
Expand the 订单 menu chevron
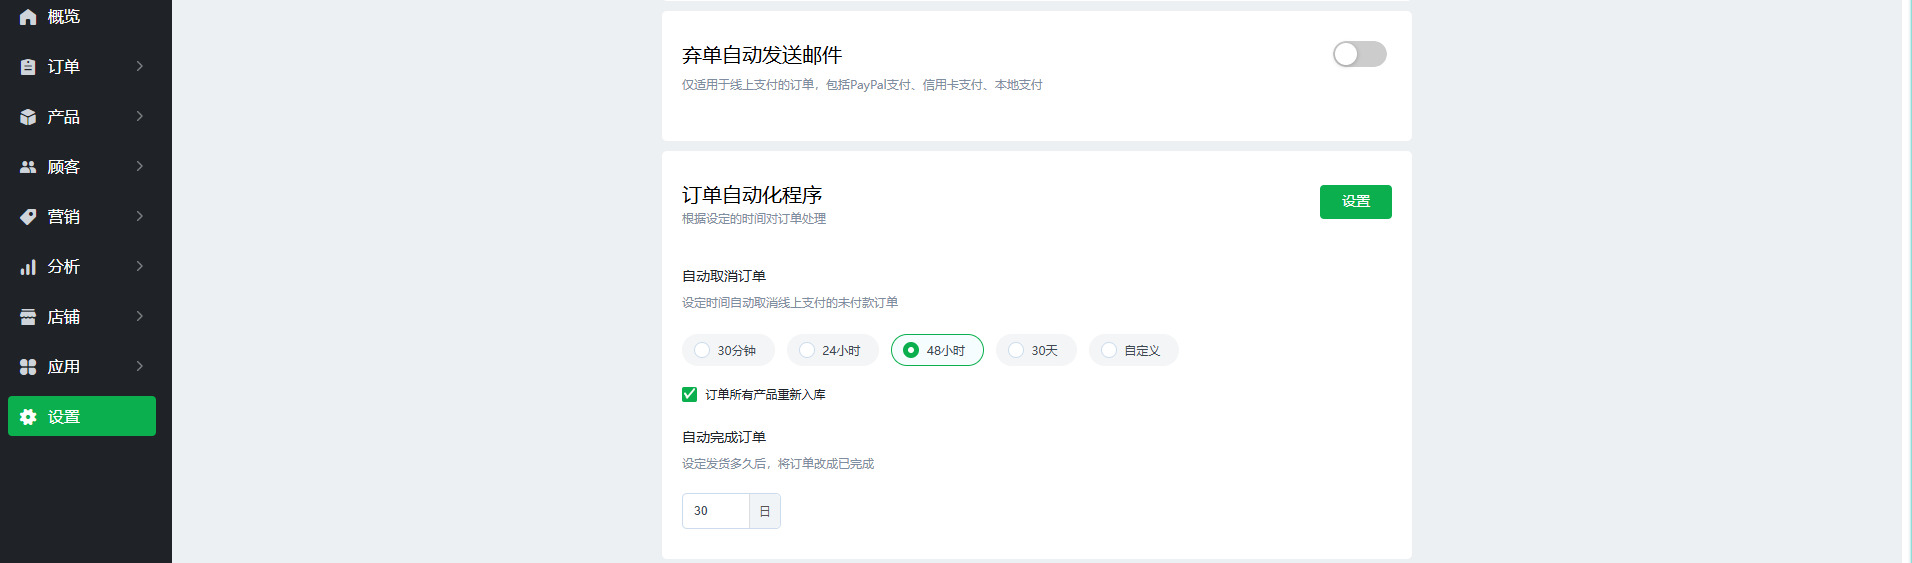[x=140, y=66]
